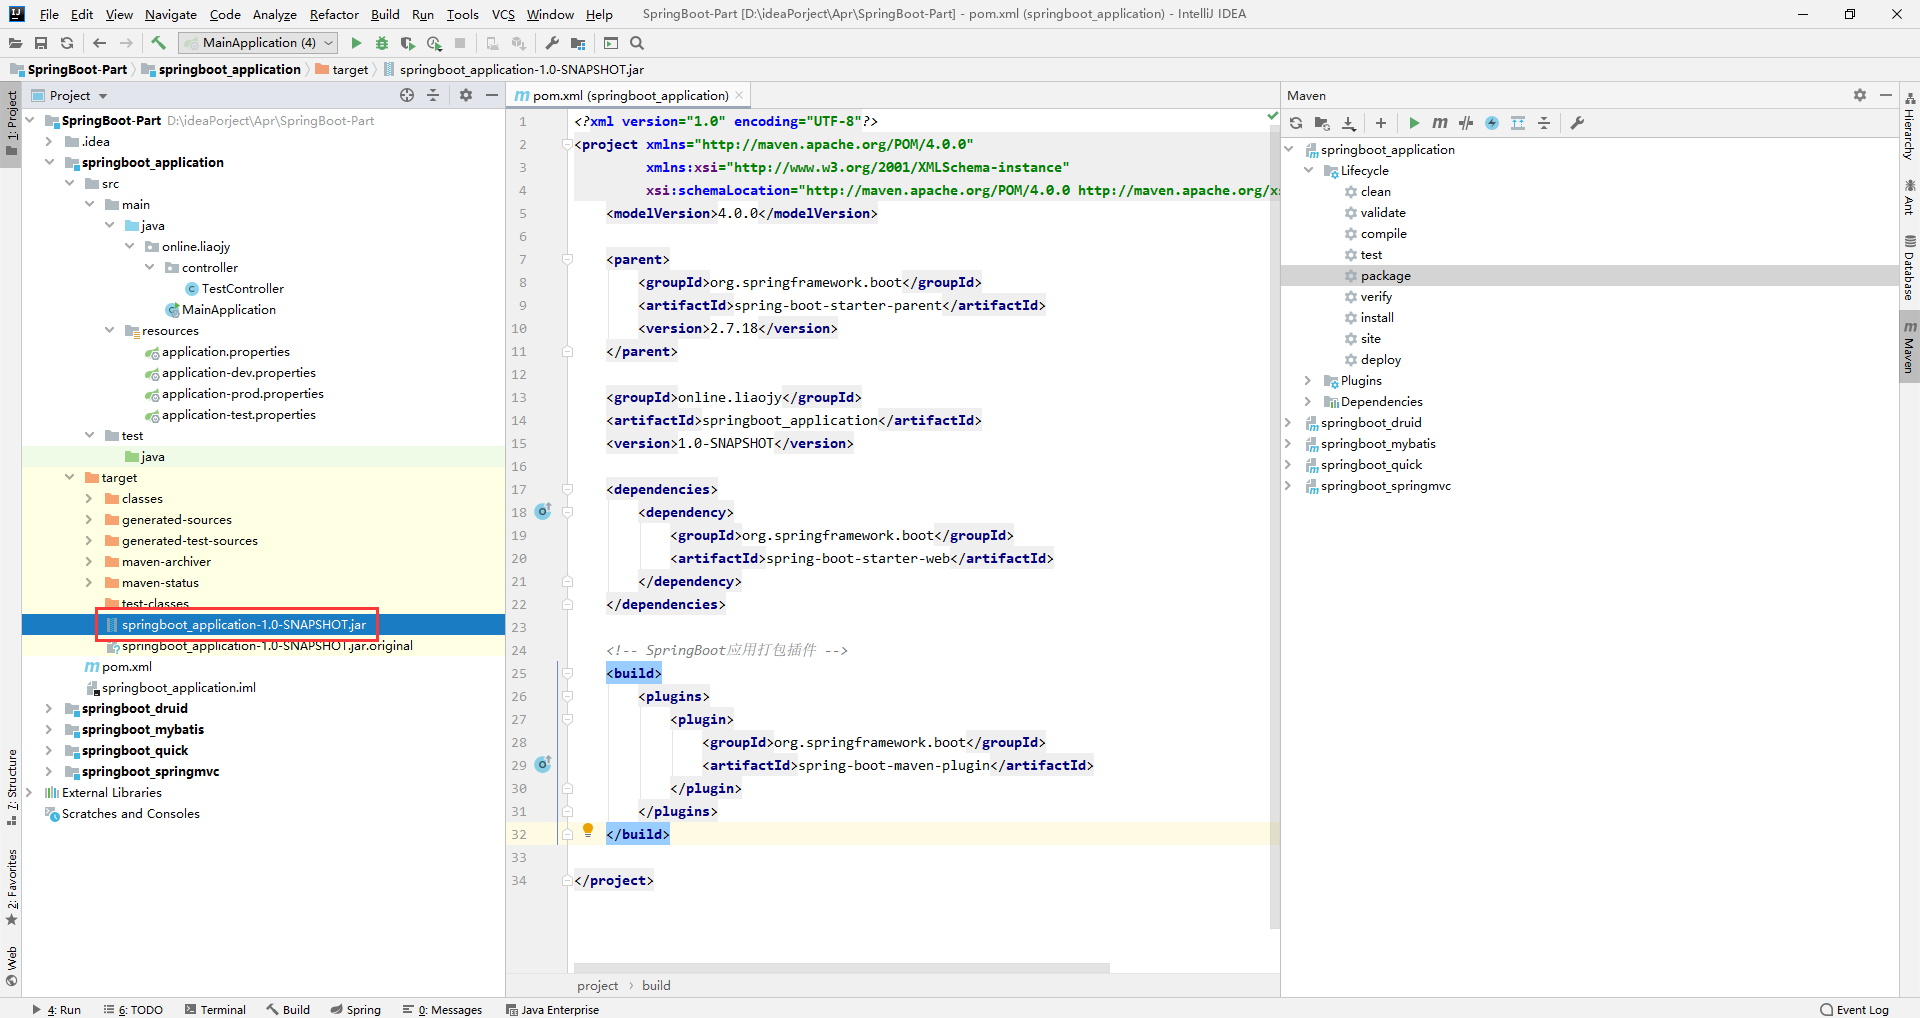Debug MainApplication with the bug icon
Image resolution: width=1920 pixels, height=1018 pixels.
(382, 43)
